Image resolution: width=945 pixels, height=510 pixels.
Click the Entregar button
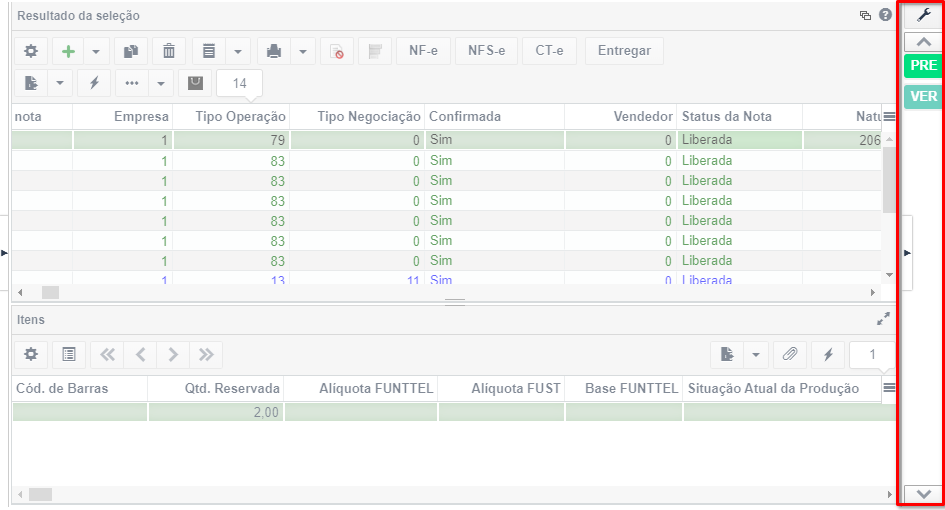[624, 51]
